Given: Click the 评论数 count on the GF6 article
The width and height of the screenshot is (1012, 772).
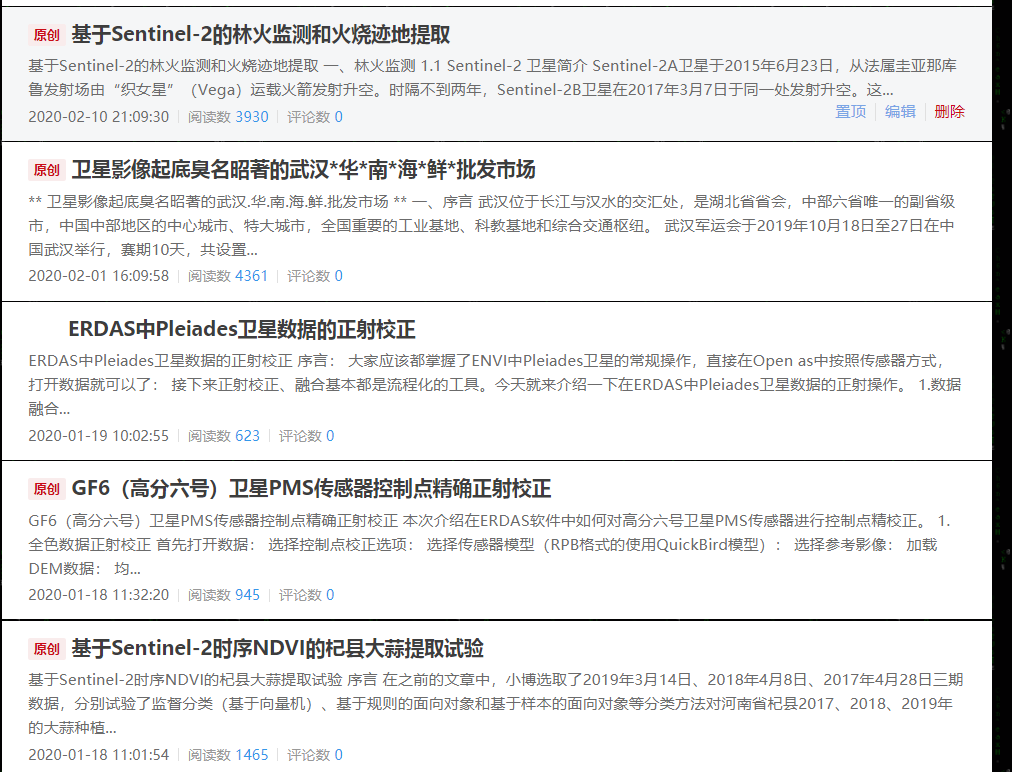Looking at the screenshot, I should [x=330, y=595].
